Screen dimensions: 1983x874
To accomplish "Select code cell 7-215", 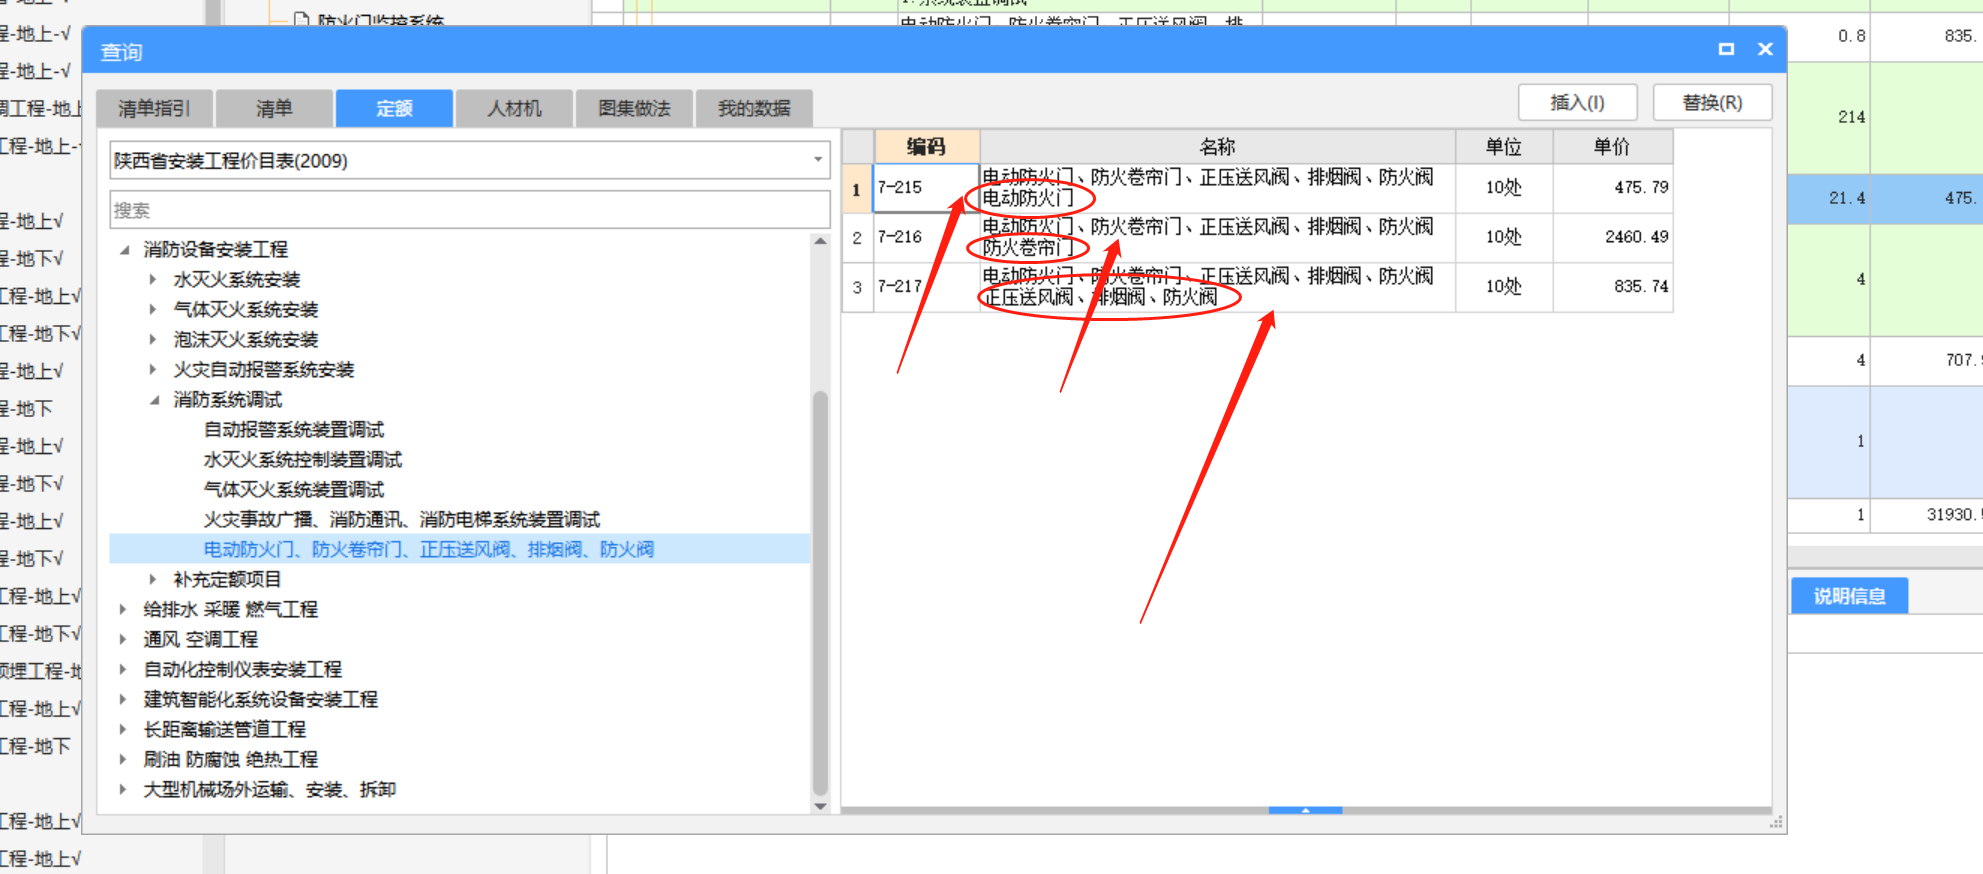I will click(926, 188).
